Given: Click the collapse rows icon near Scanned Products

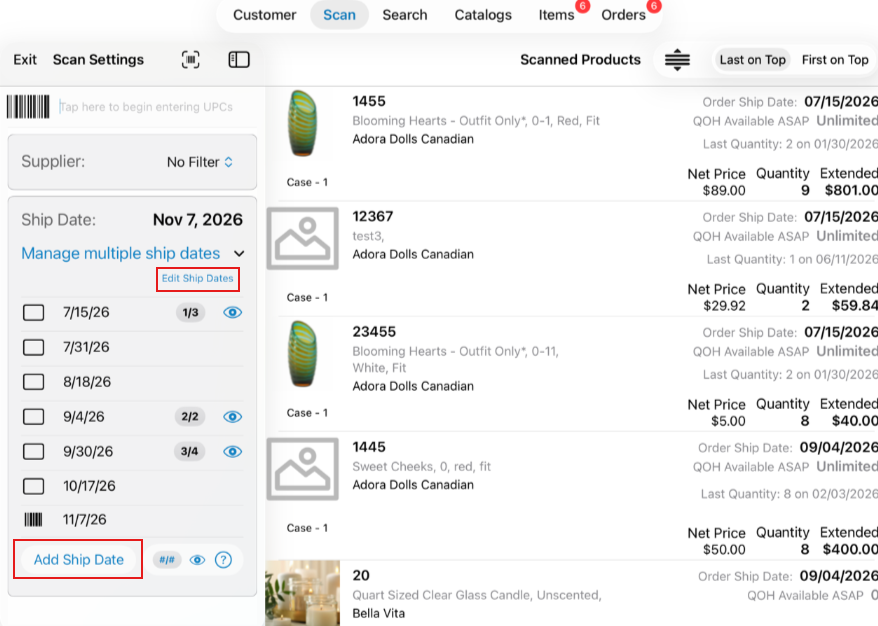Looking at the screenshot, I should [677, 59].
